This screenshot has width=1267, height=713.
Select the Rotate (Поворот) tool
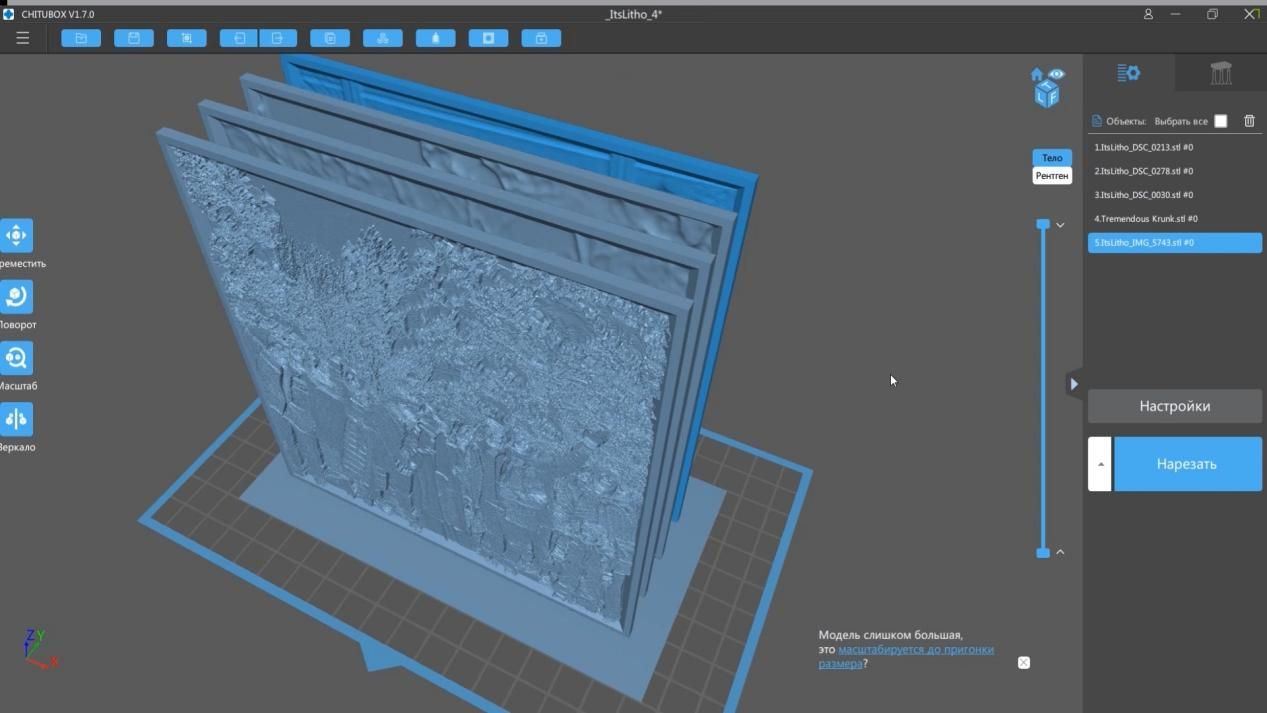tap(17, 297)
